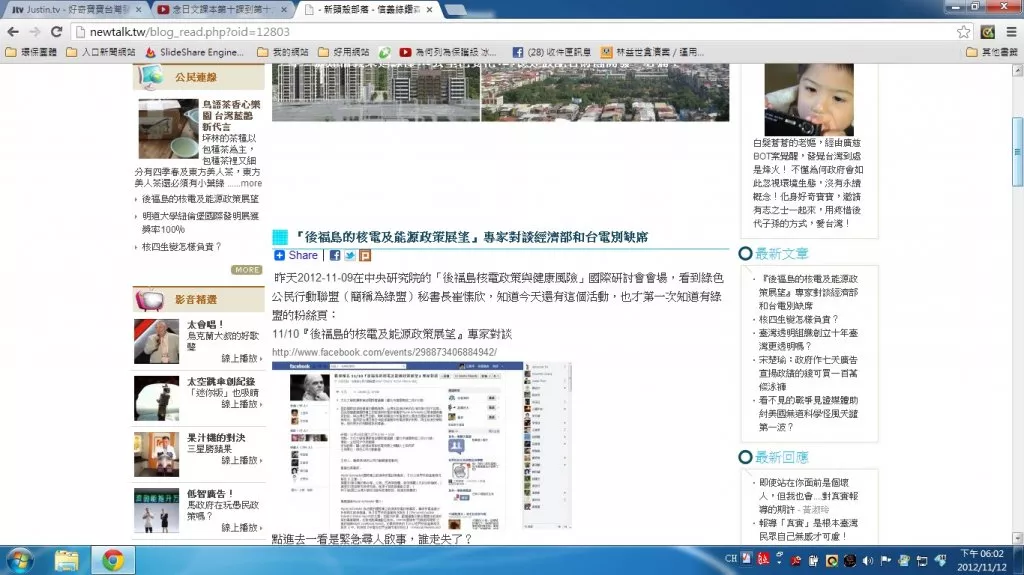Open the volume speaker tray icon
Screen dimensions: 1024x575
[x=867, y=561]
